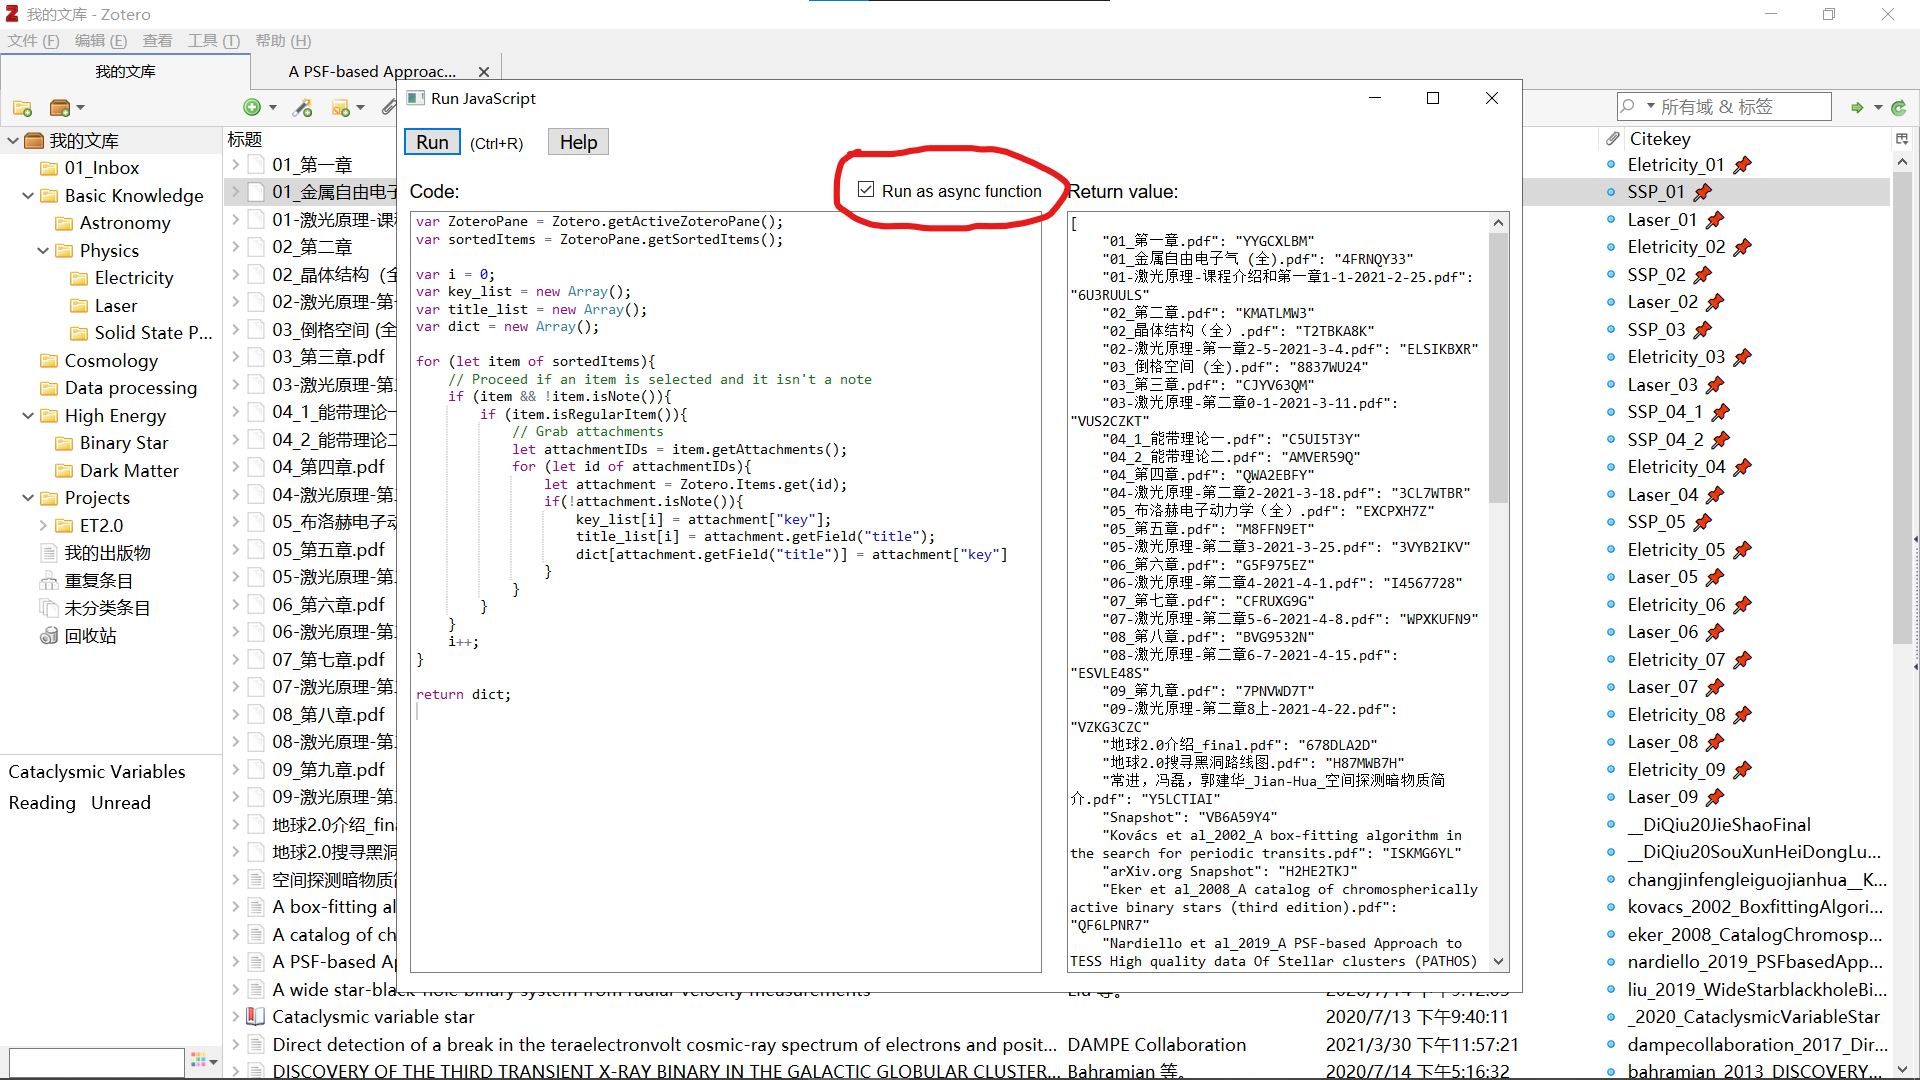Click the green New Item plus icon
Screen dimensions: 1920x1080
tap(252, 108)
